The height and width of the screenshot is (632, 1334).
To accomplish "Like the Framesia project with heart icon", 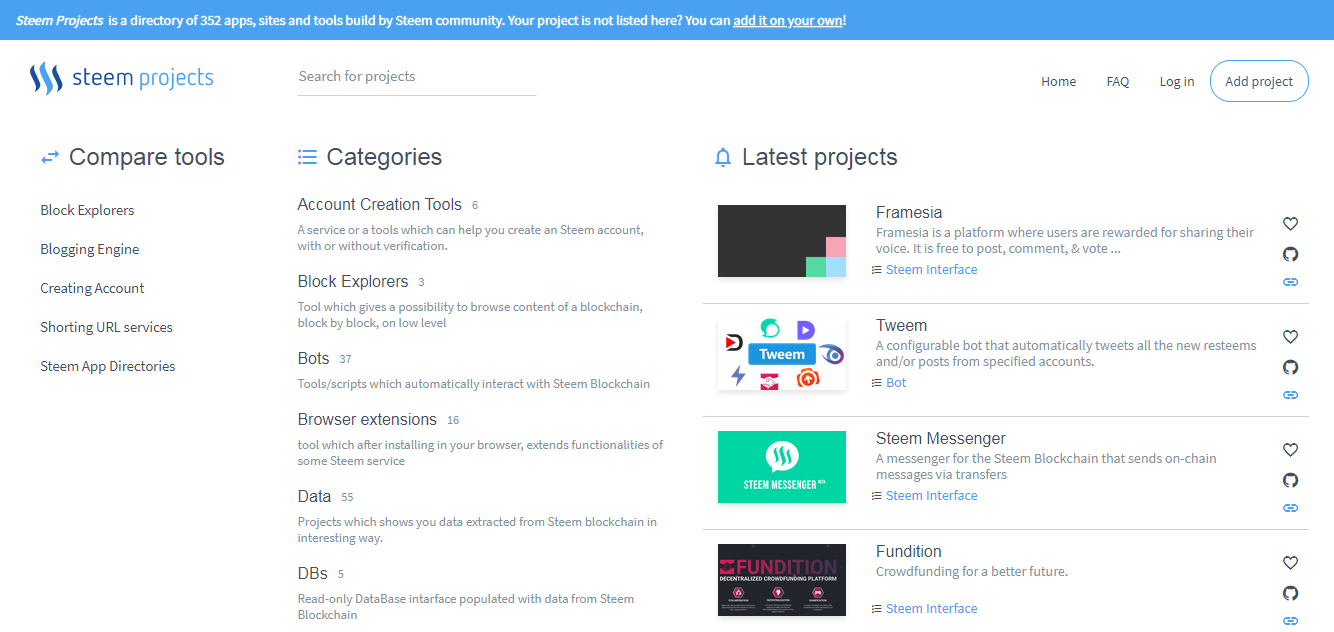I will (x=1290, y=224).
